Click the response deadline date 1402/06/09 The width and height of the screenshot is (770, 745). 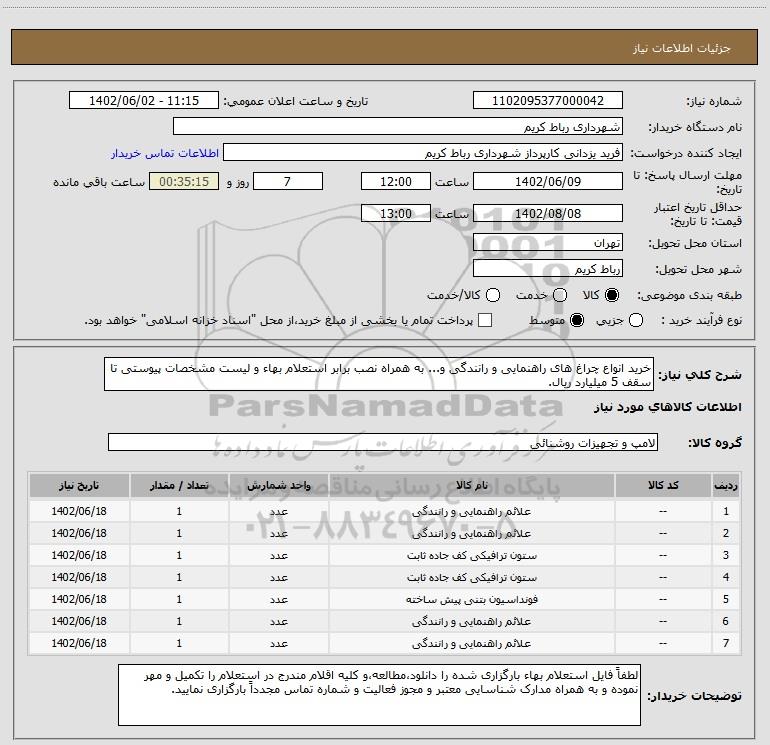click(548, 181)
